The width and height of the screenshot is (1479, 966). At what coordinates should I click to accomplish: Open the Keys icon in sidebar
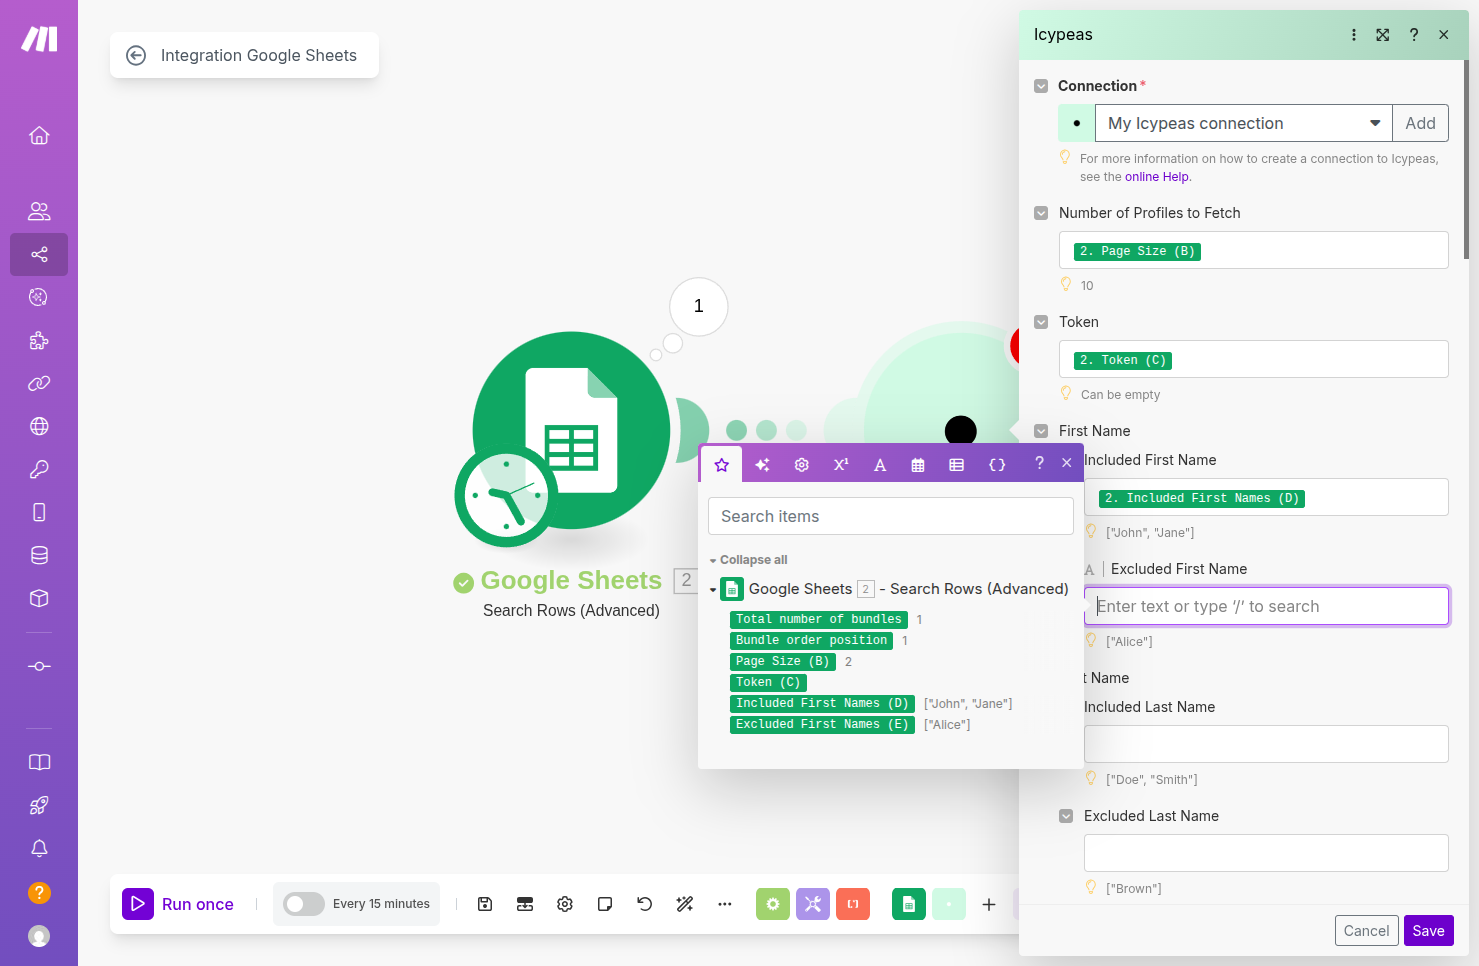click(x=39, y=469)
